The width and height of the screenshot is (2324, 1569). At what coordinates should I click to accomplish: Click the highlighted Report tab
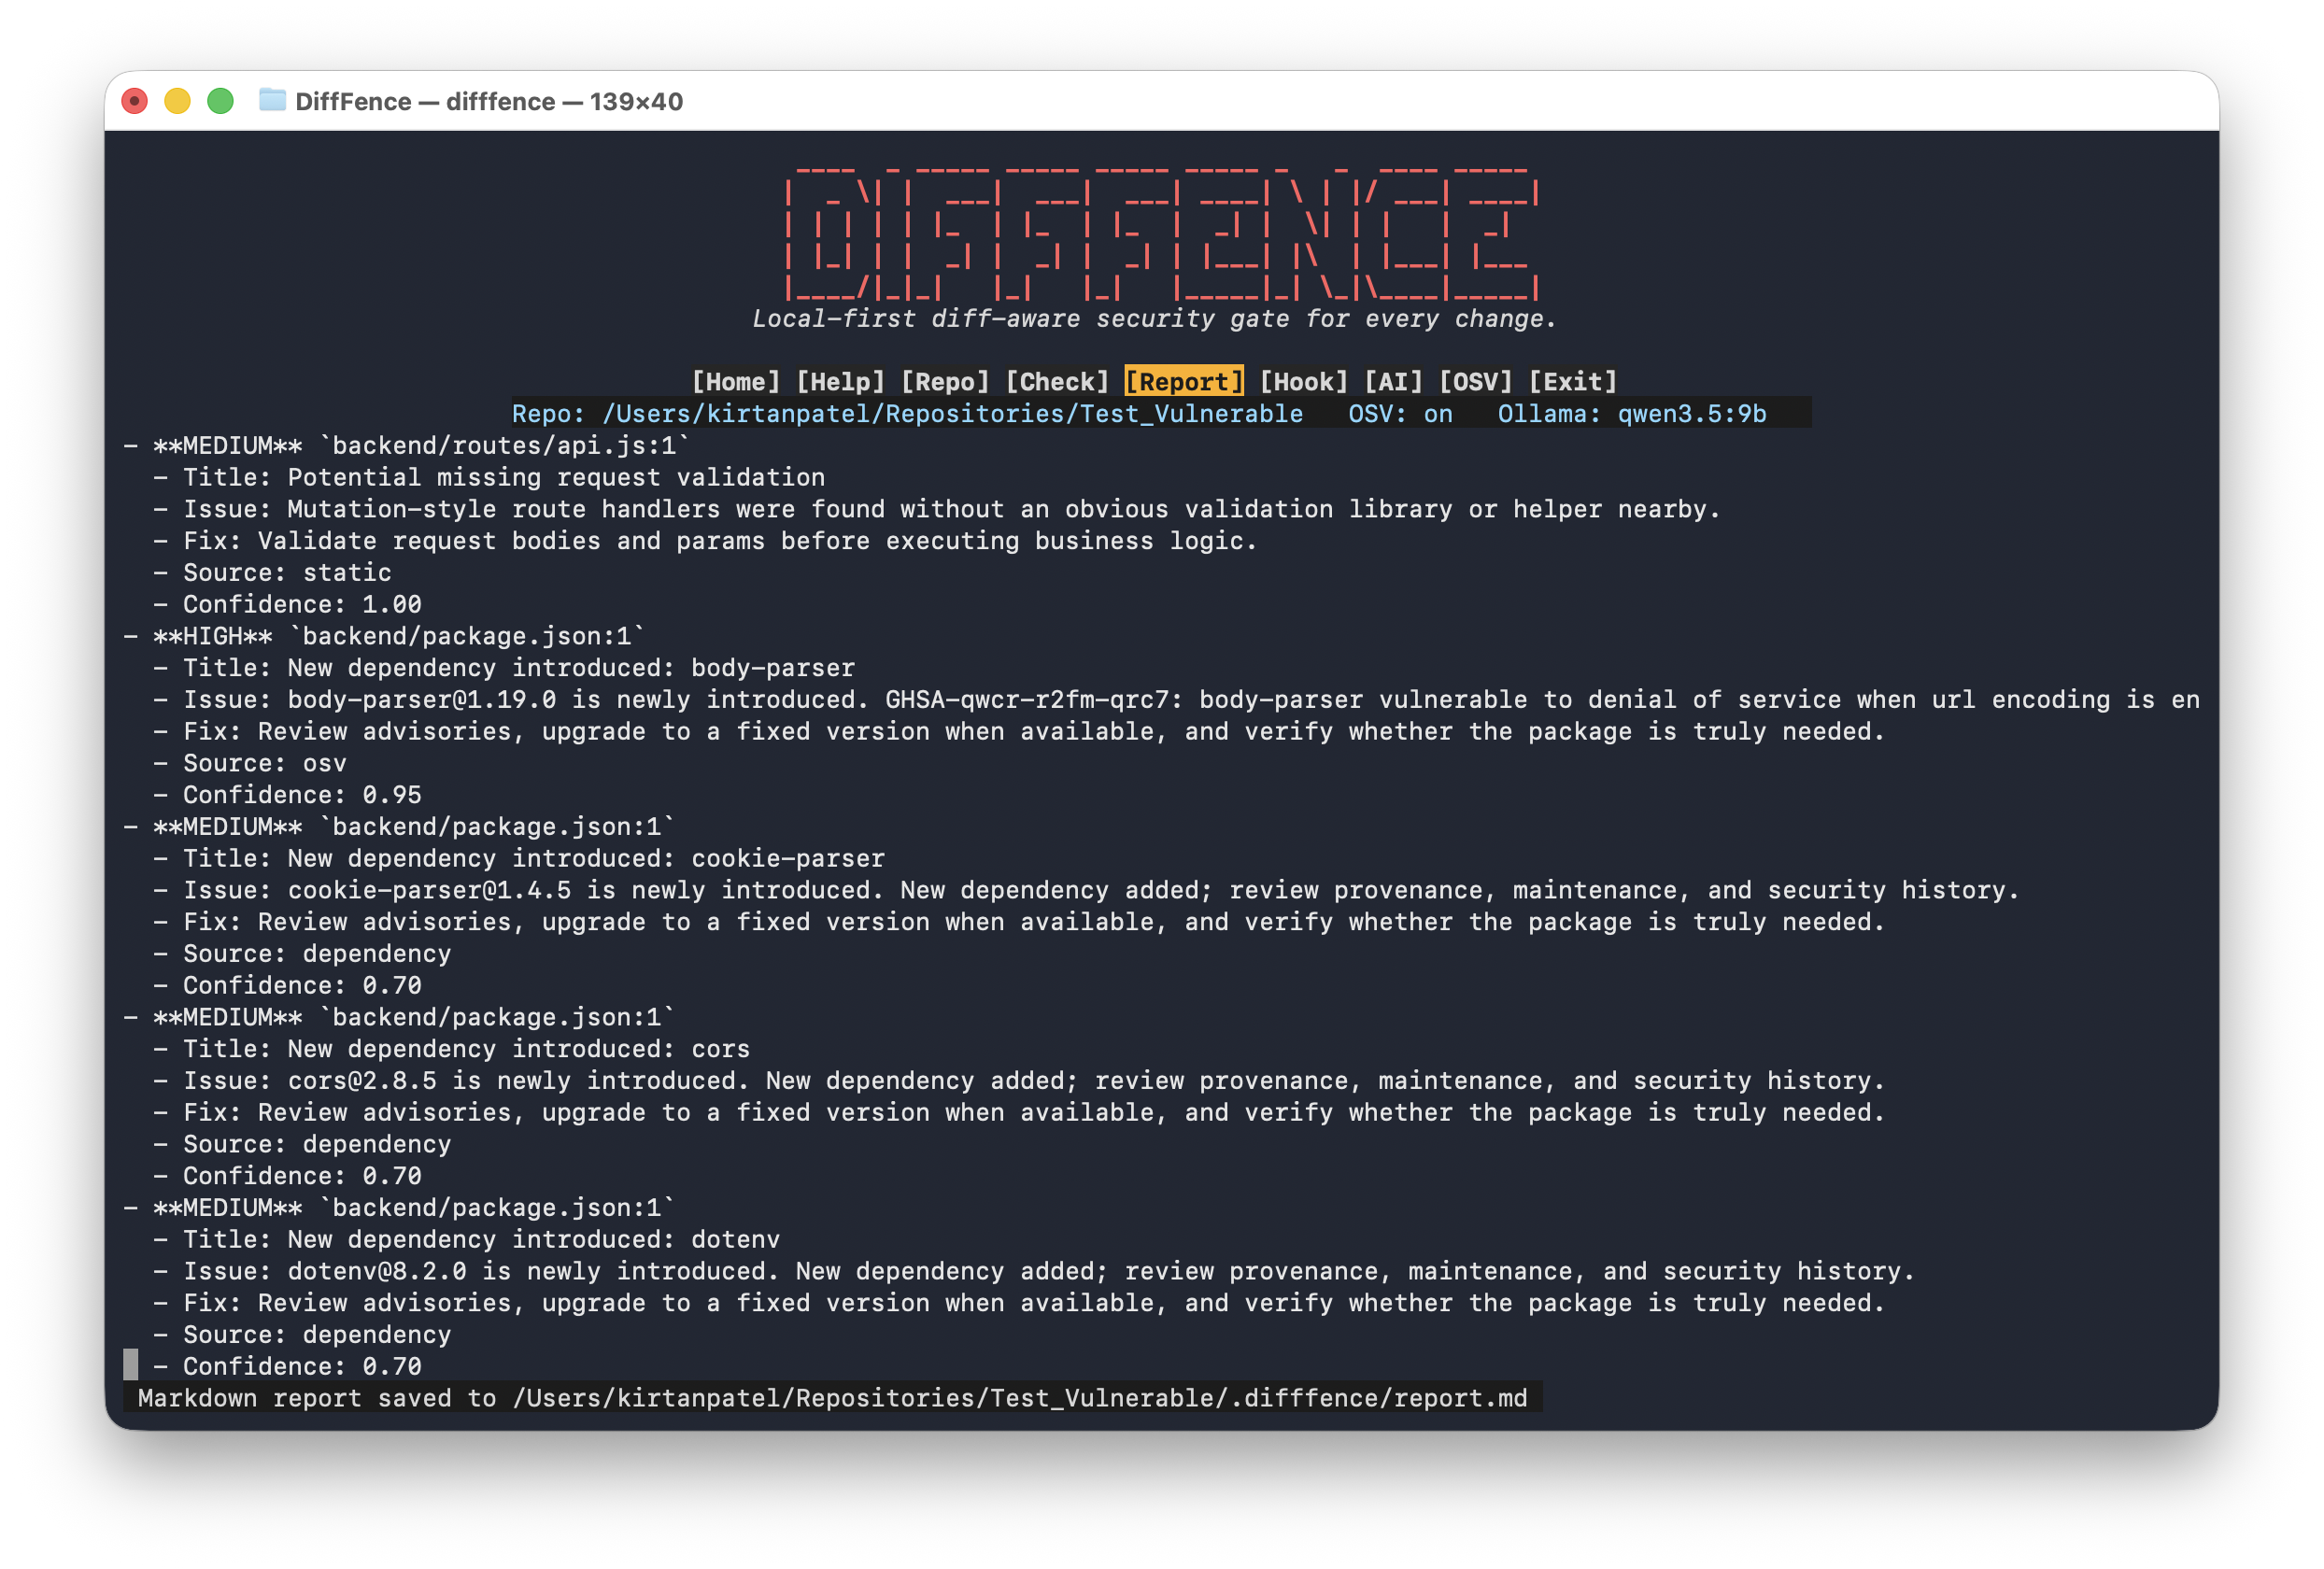[x=1184, y=382]
